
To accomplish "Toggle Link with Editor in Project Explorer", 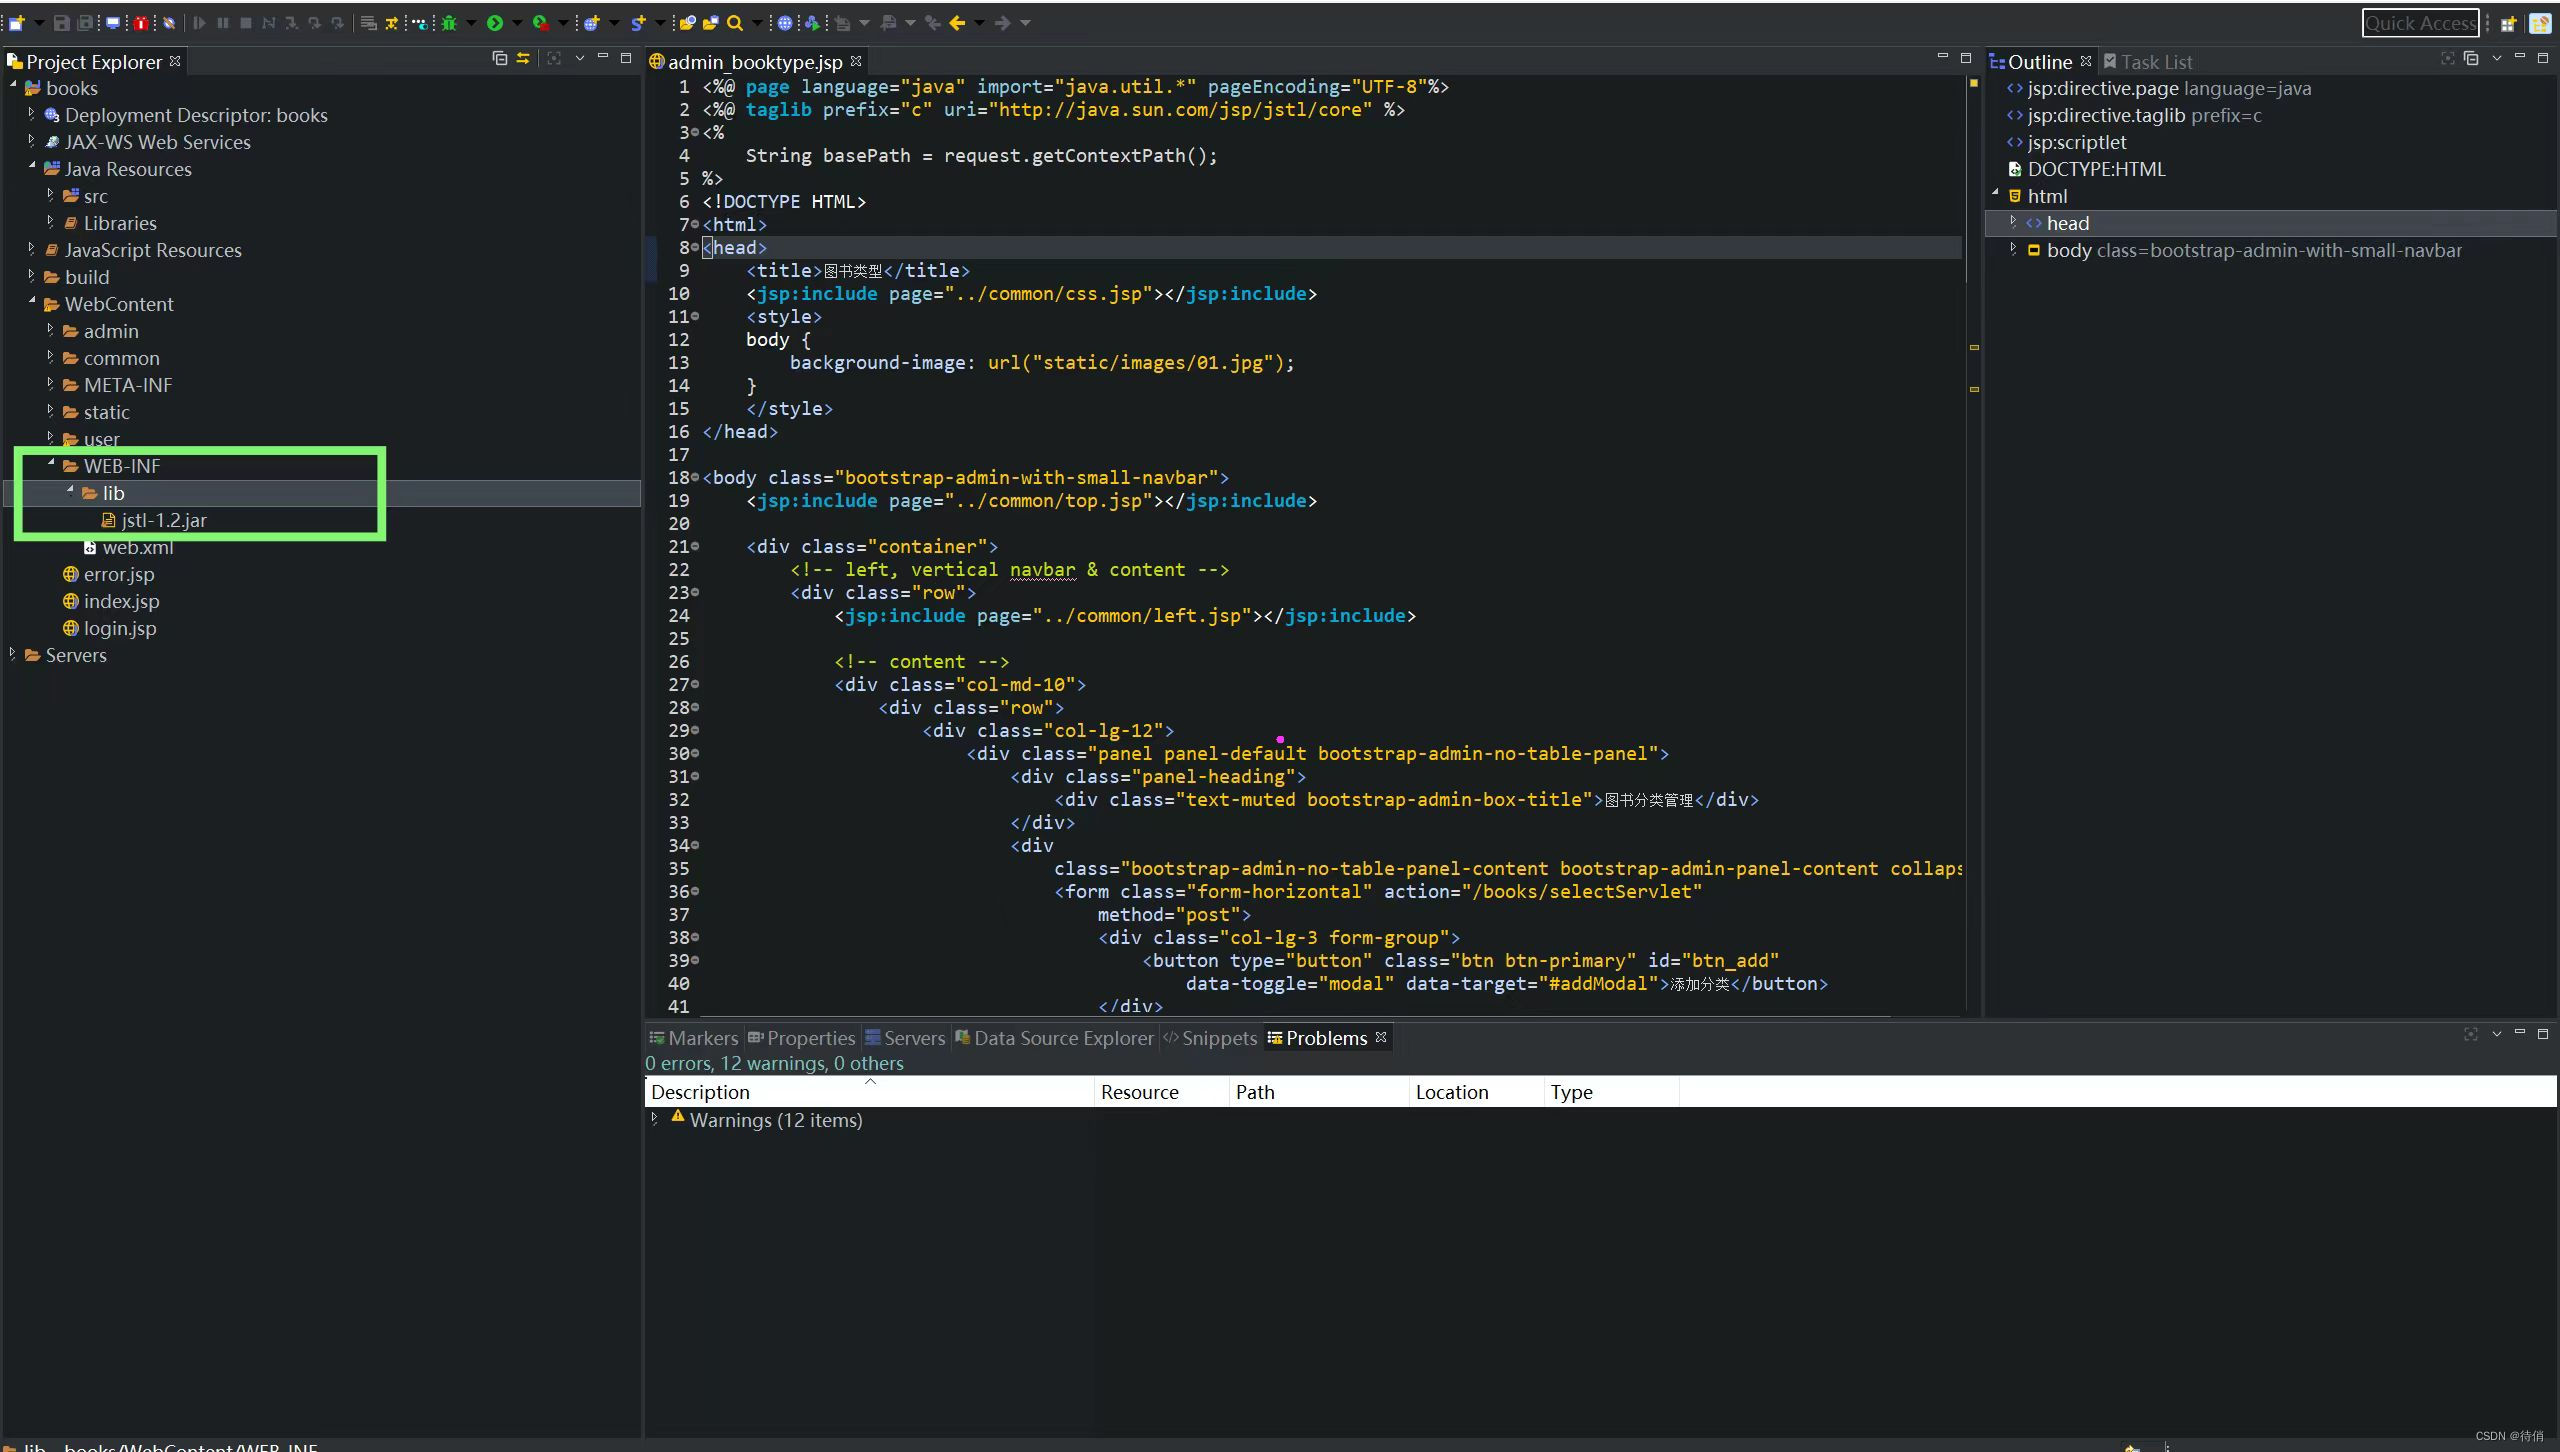I will click(x=522, y=59).
